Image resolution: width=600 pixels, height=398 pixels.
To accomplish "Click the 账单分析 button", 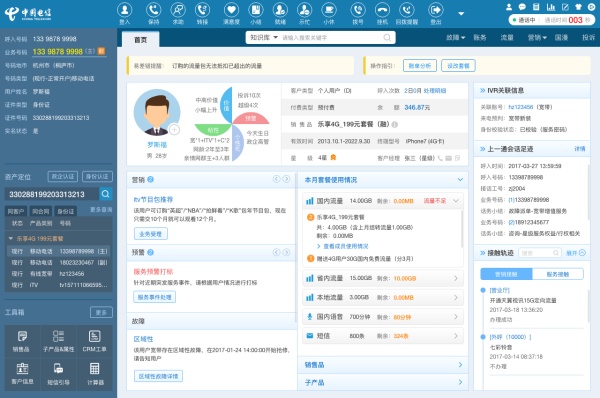I will point(420,66).
